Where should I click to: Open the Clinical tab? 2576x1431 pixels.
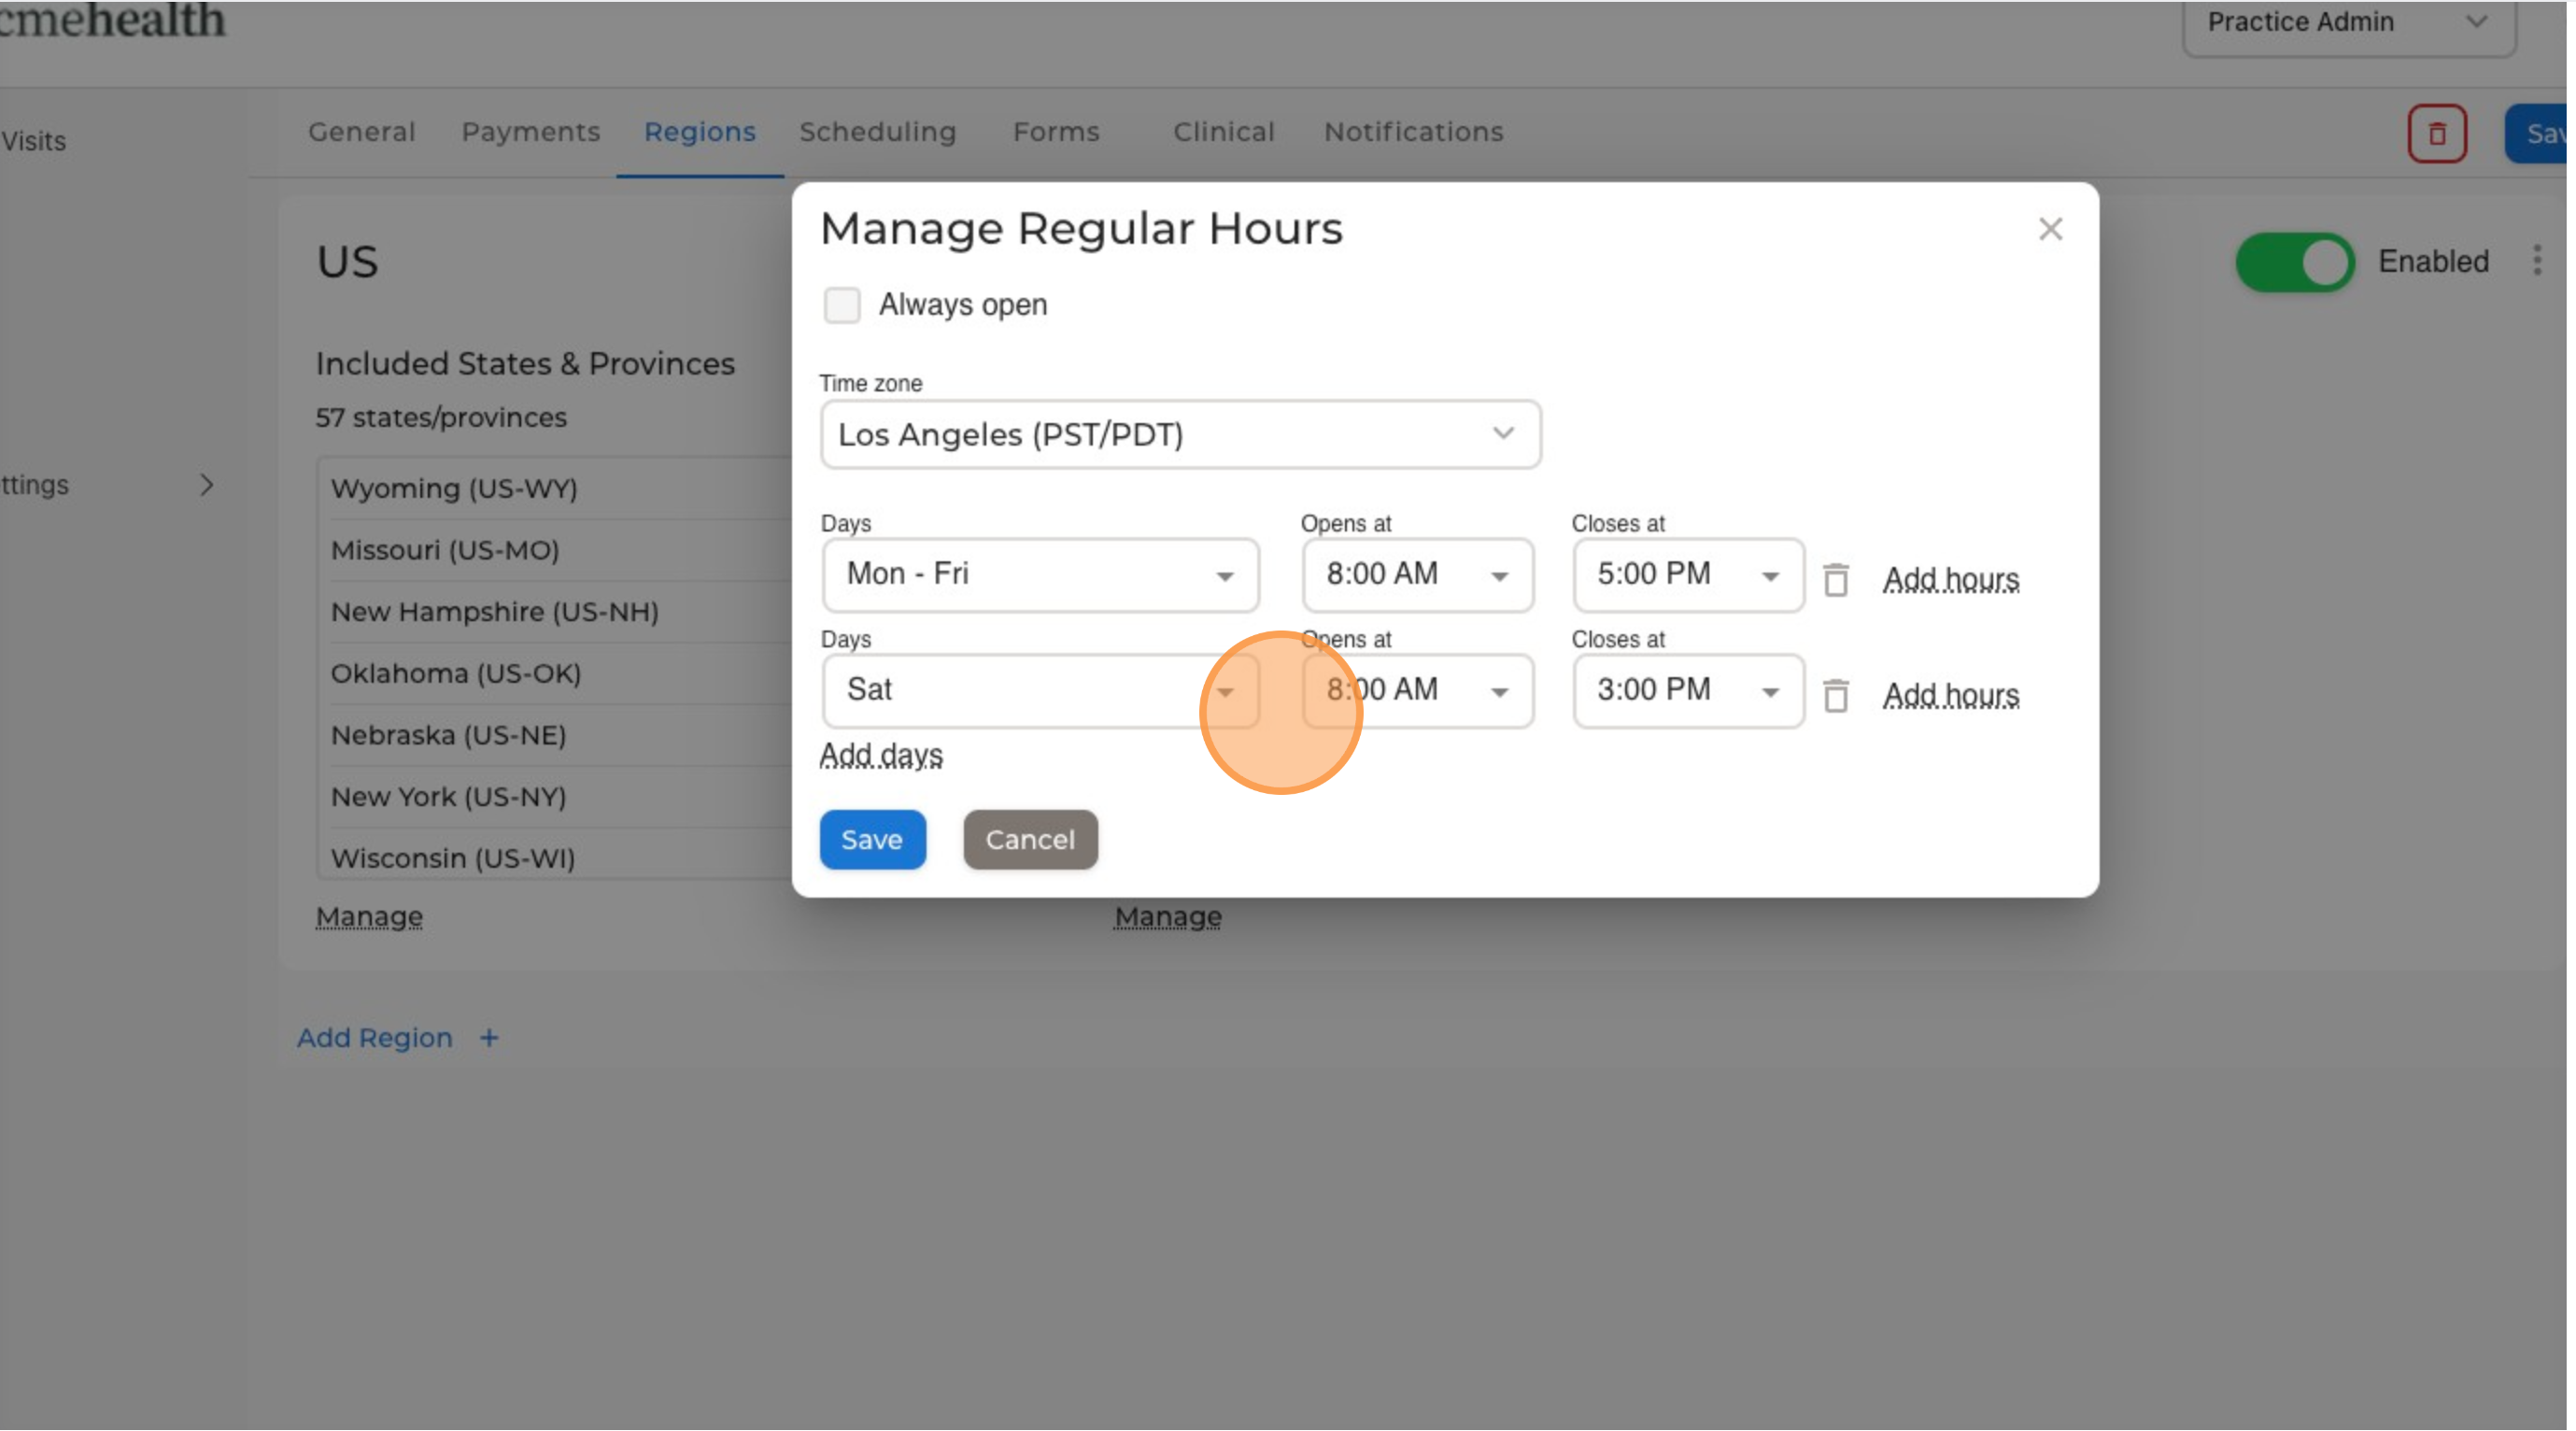click(1223, 132)
